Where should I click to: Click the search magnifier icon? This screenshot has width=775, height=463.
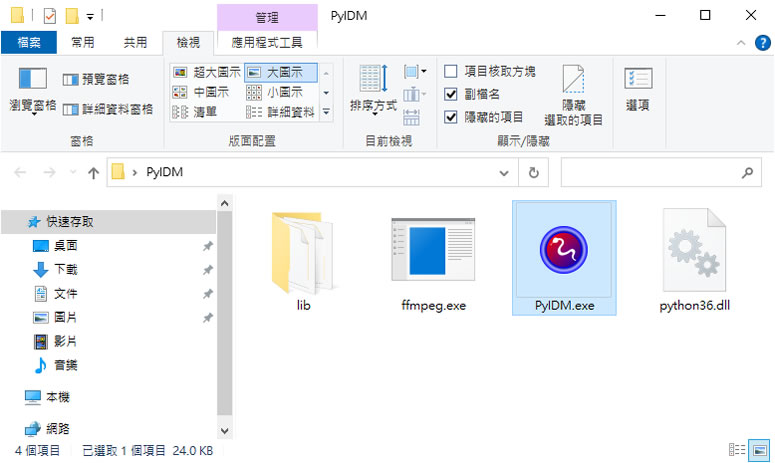pyautogui.click(x=747, y=172)
